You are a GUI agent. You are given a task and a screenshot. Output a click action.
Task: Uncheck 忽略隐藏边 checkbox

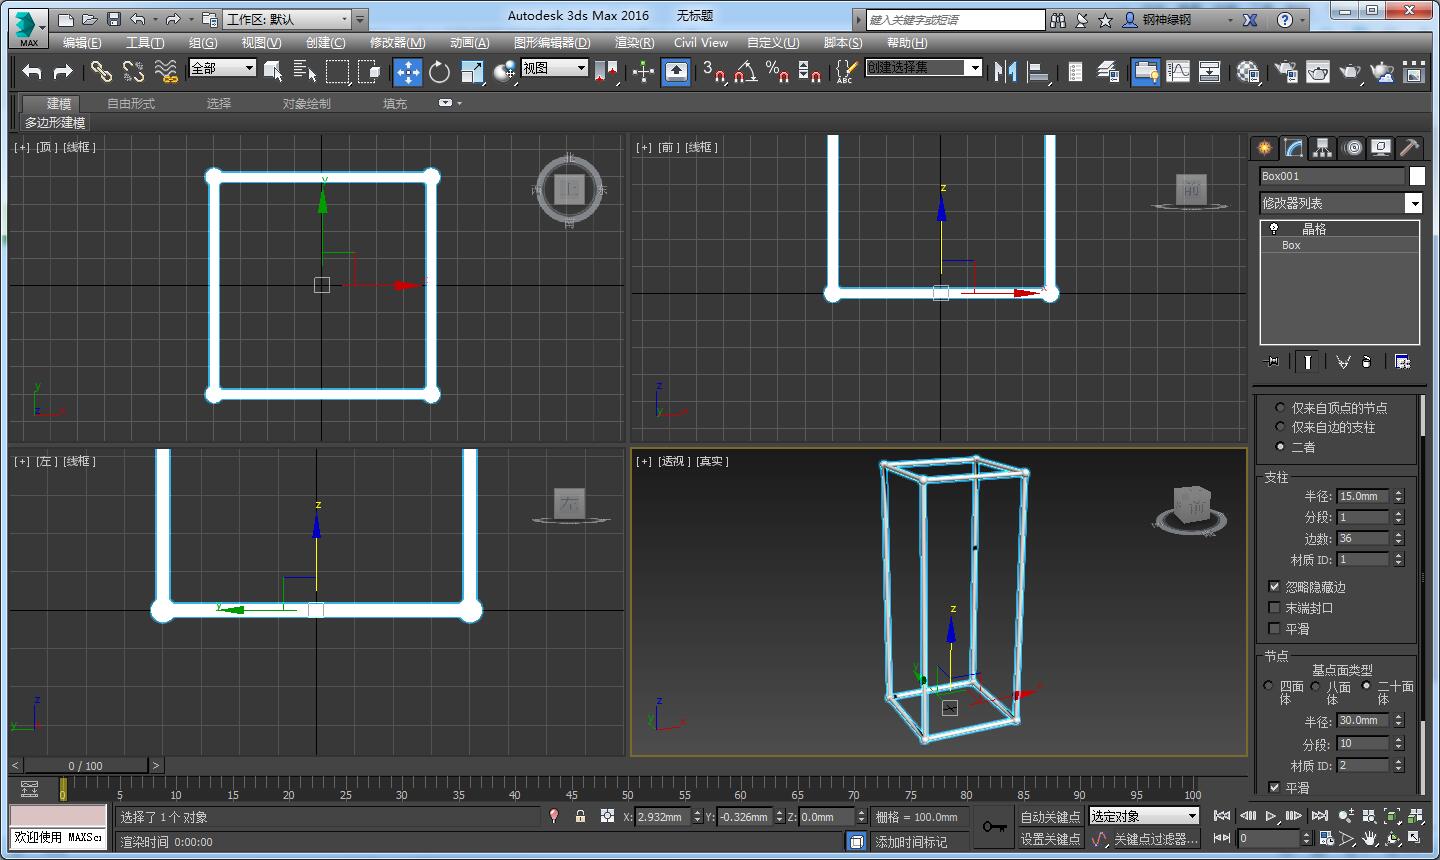click(1274, 587)
